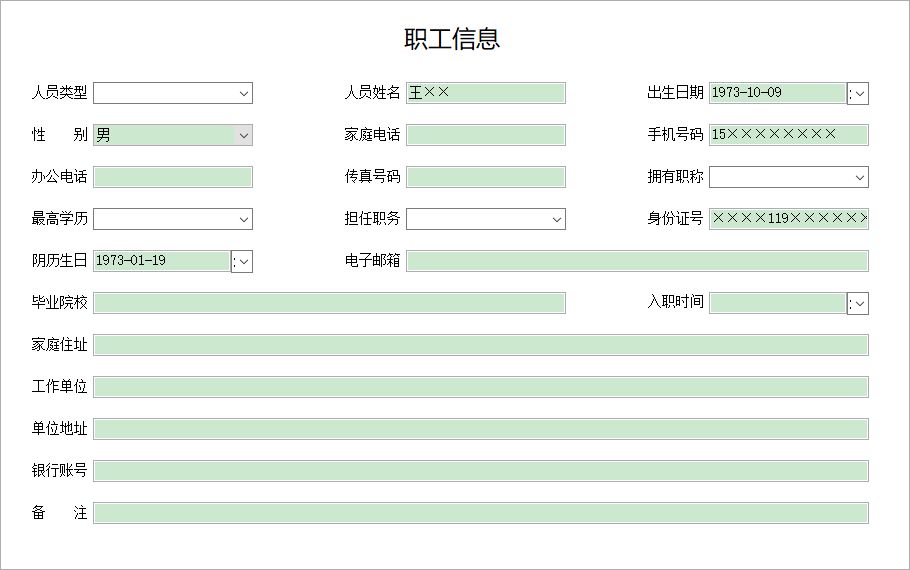
Task: Focus the 家庭电话 input field
Action: click(x=486, y=135)
